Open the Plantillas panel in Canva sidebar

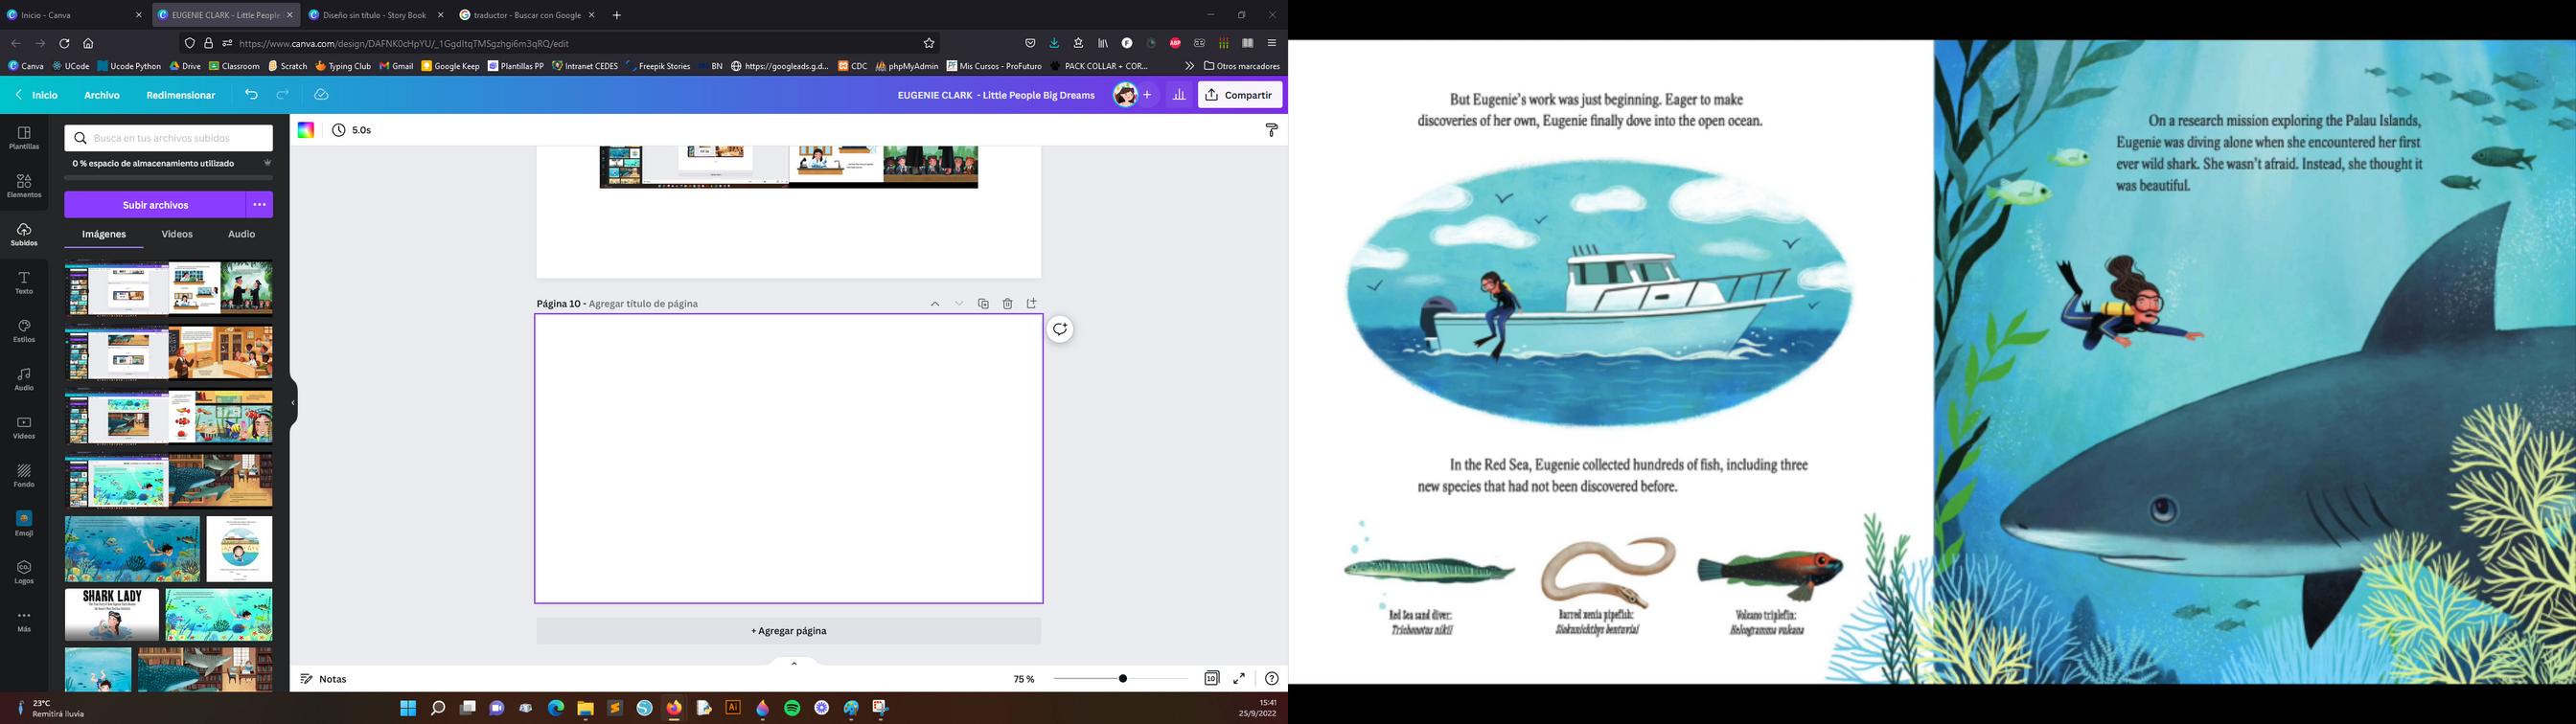tap(24, 138)
